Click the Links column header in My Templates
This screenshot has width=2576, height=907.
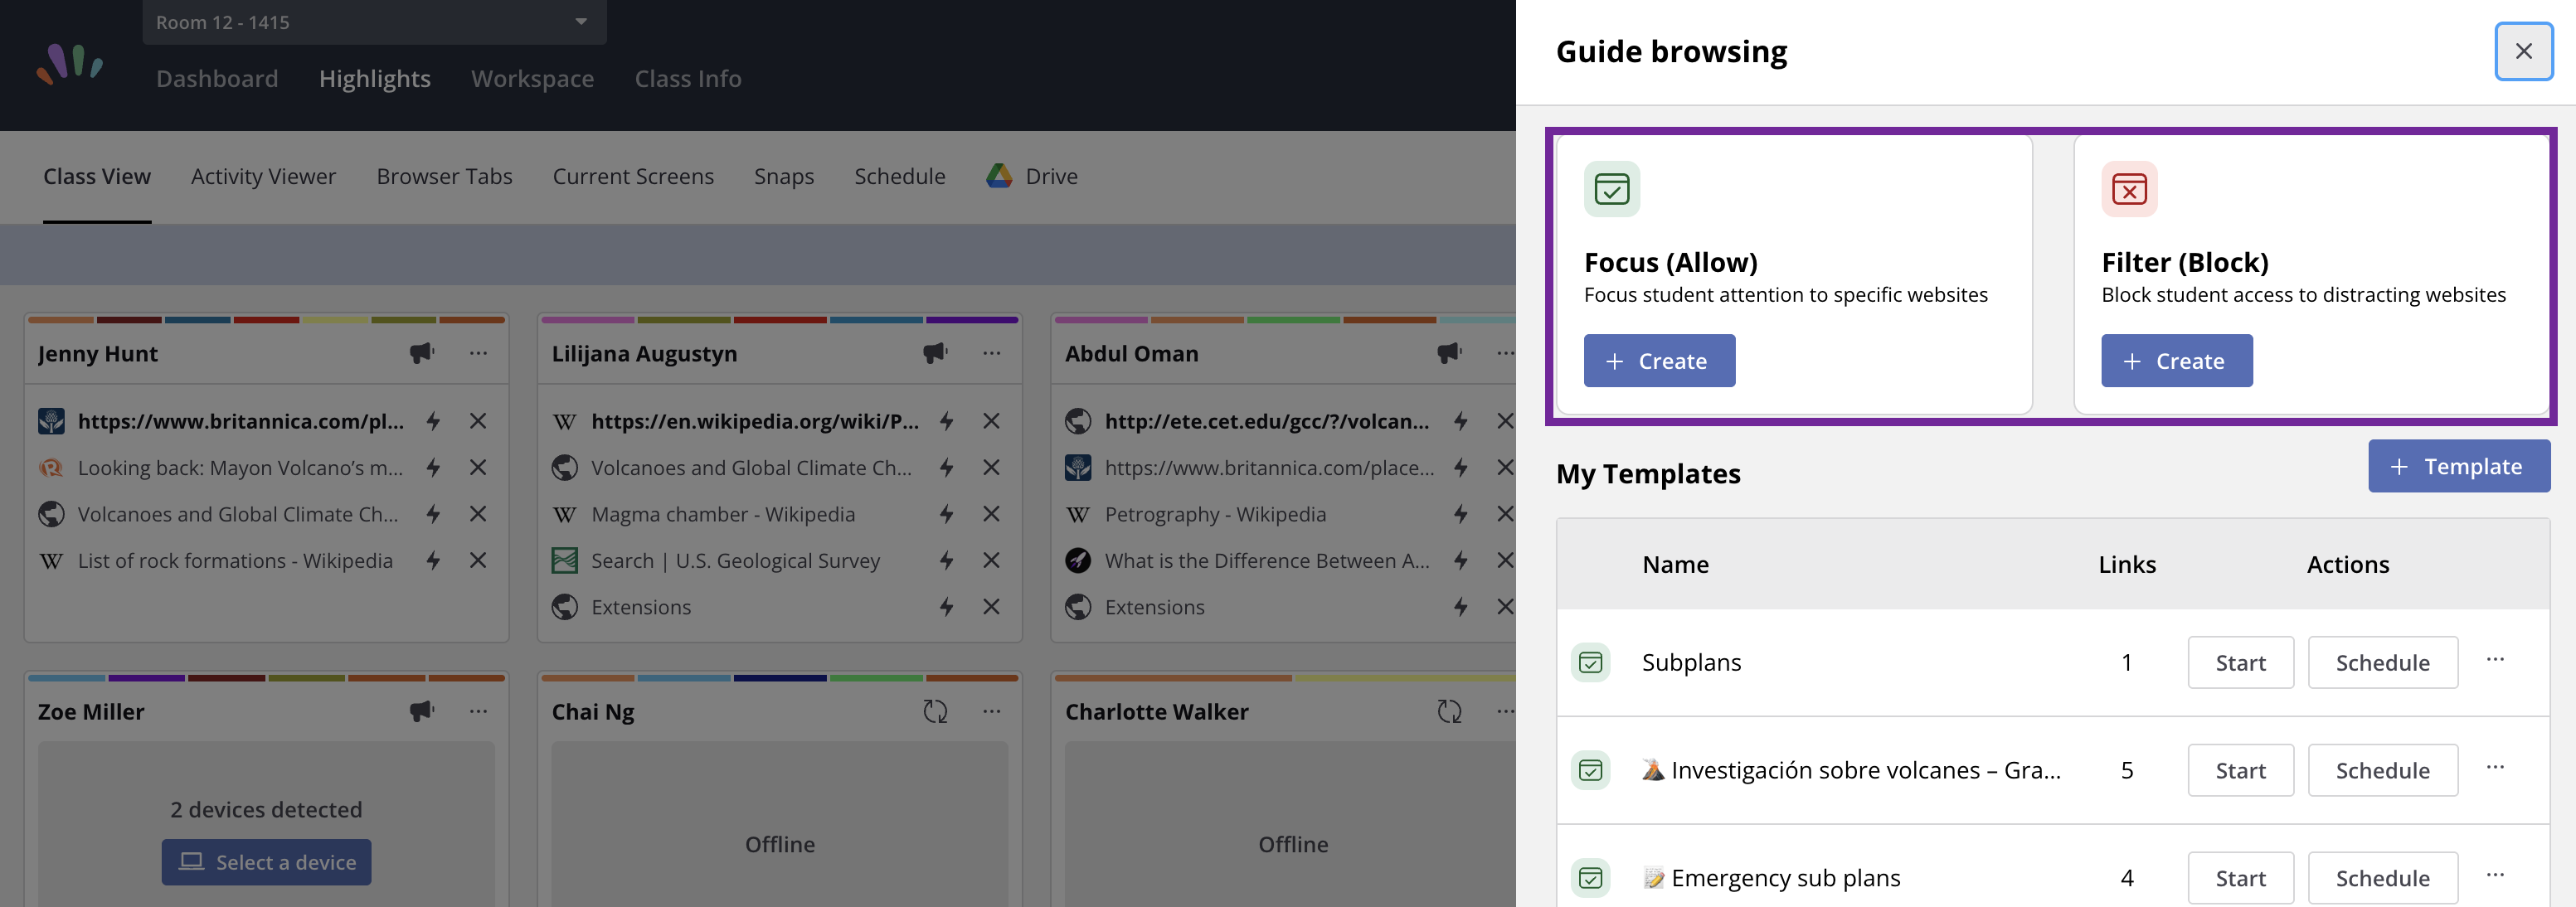click(x=2127, y=564)
